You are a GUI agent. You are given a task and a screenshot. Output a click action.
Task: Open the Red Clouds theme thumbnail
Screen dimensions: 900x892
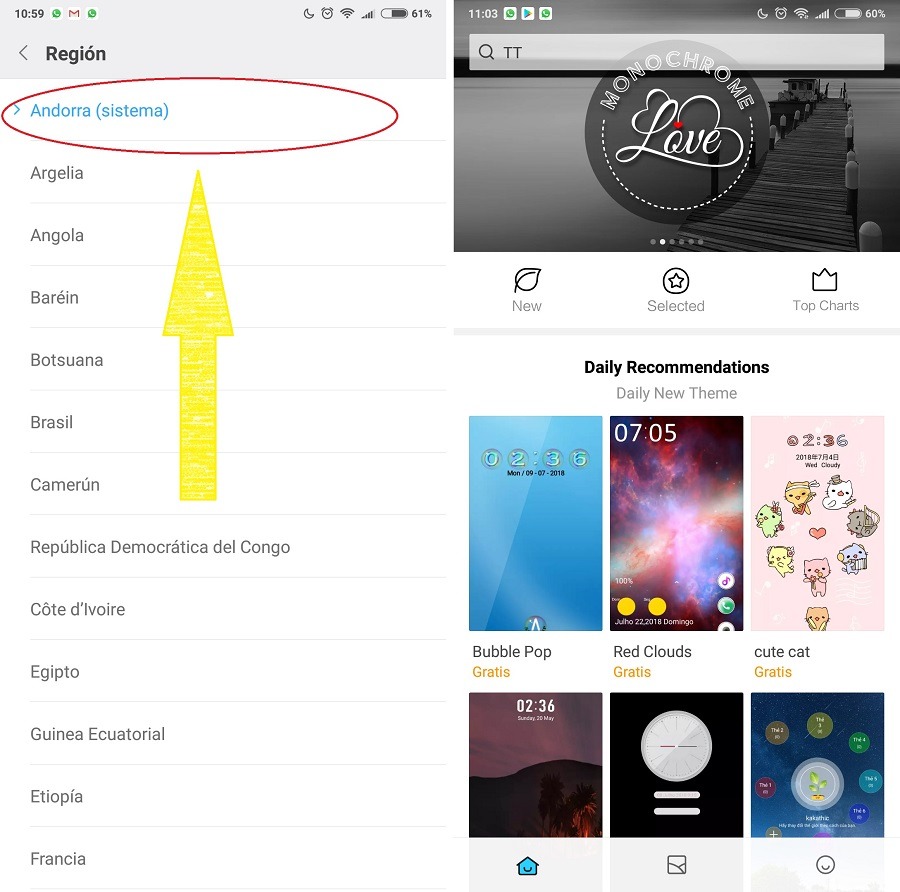click(x=676, y=523)
